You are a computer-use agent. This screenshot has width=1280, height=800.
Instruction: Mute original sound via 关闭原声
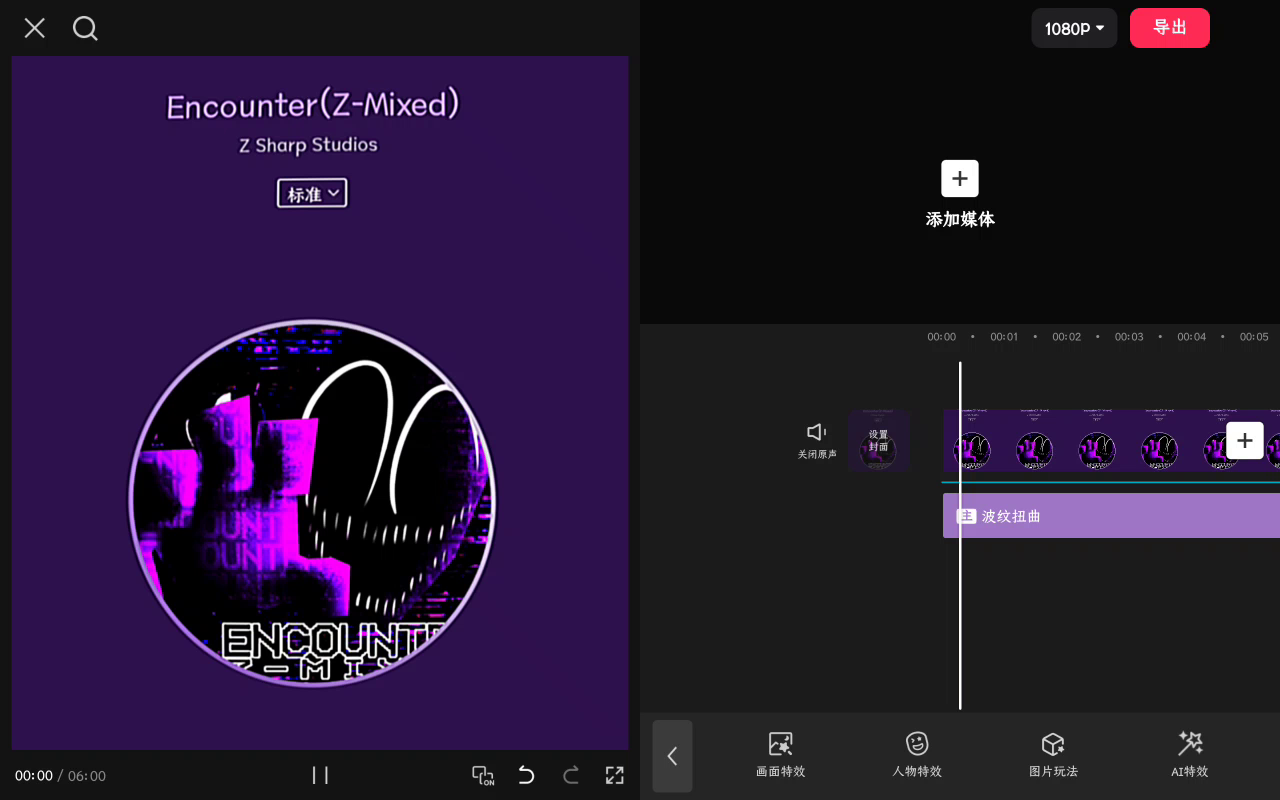click(817, 440)
